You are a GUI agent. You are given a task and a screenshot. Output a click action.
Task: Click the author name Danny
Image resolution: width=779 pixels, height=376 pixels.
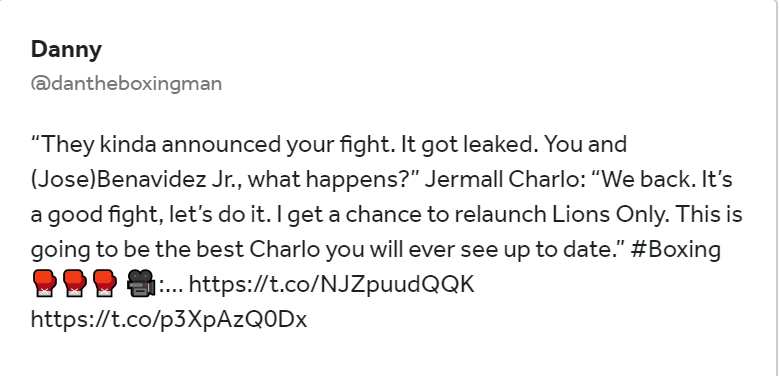point(66,50)
